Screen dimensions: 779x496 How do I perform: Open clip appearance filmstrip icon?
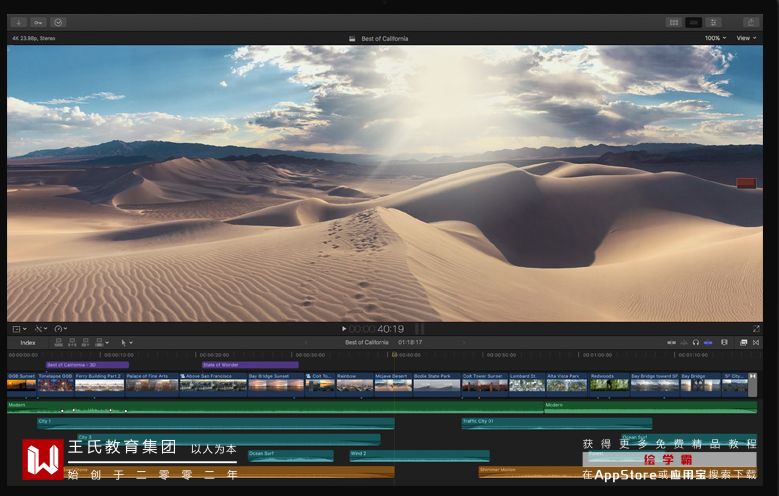(724, 342)
